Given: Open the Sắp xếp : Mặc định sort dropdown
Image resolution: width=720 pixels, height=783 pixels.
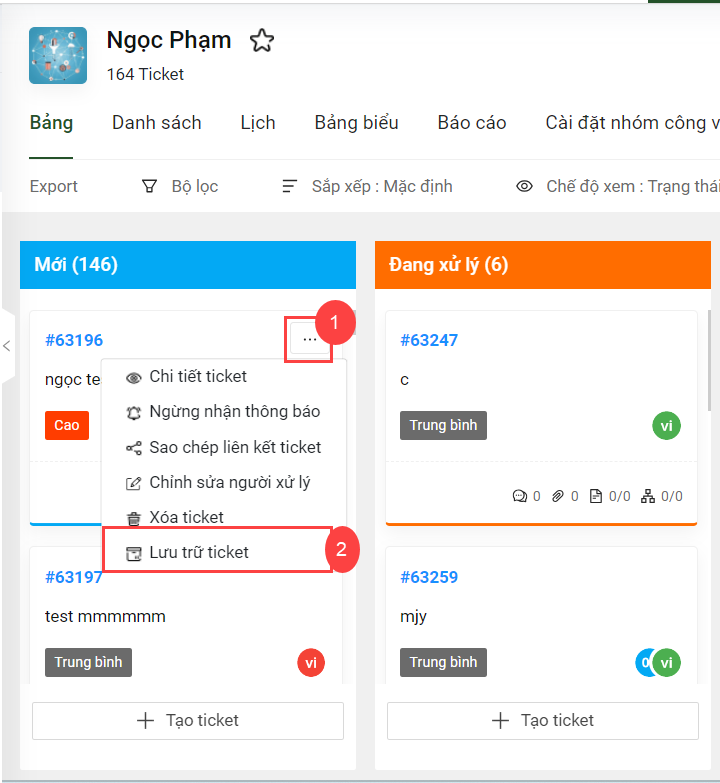Looking at the screenshot, I should point(367,186).
